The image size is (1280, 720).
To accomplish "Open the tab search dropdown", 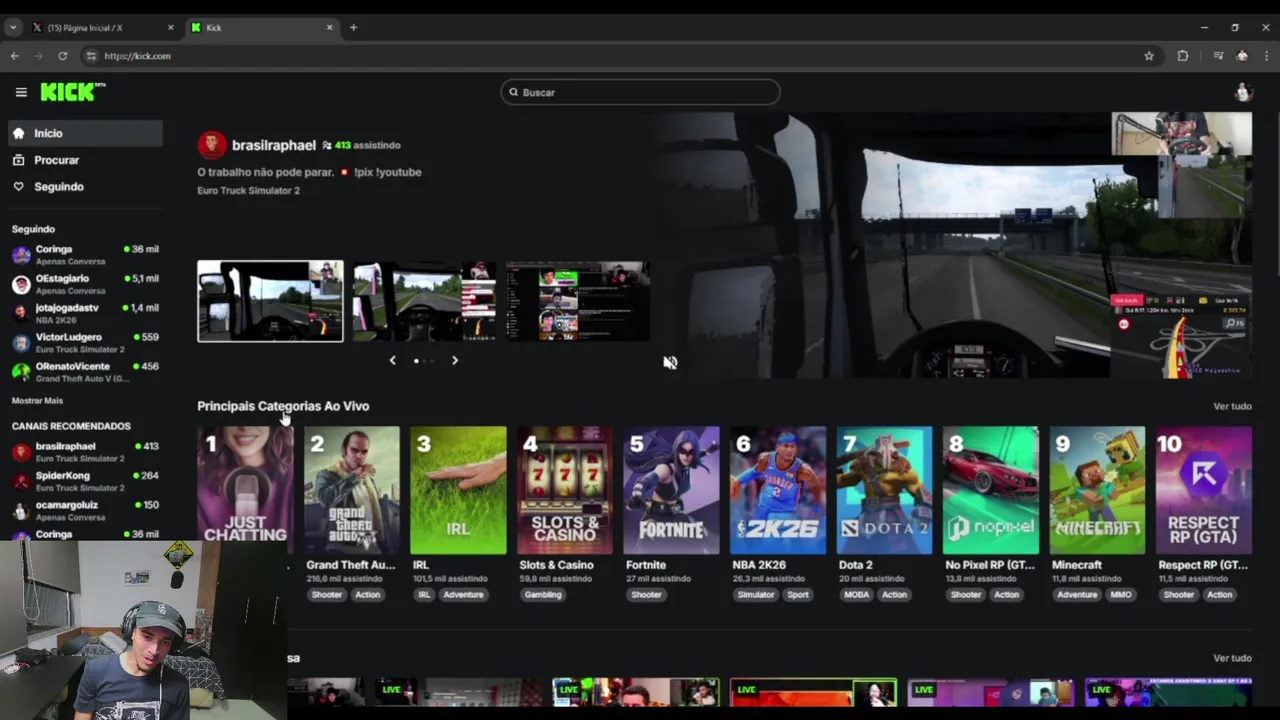I will click(12, 27).
